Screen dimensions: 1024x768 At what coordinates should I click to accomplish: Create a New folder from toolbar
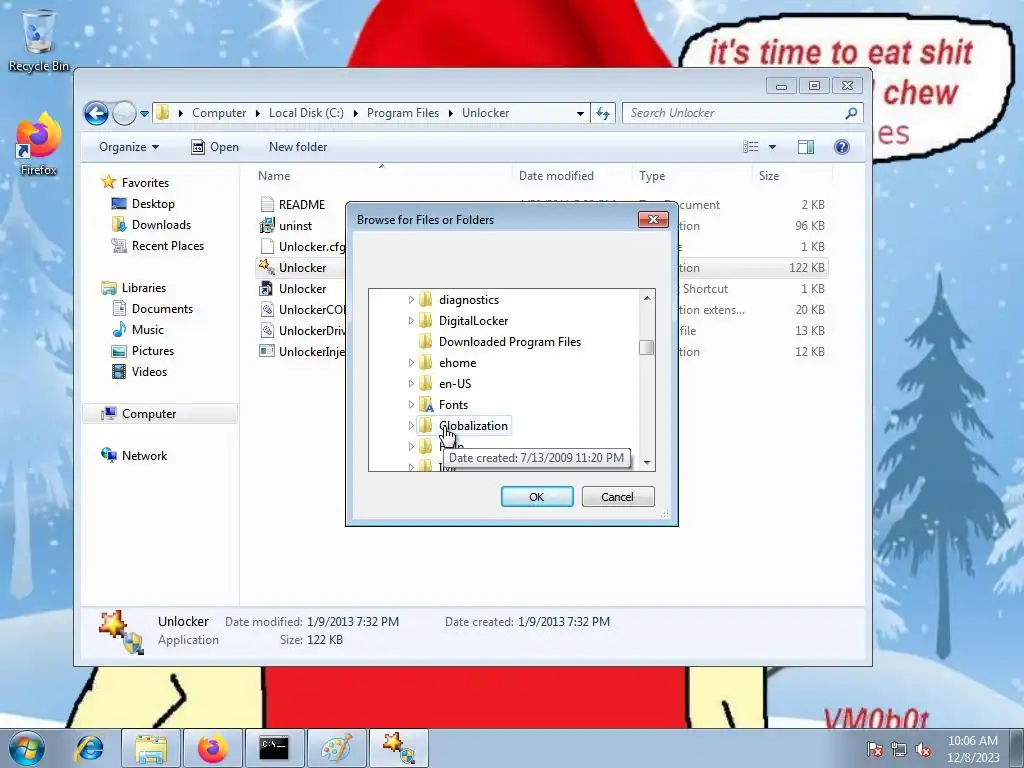click(x=298, y=147)
